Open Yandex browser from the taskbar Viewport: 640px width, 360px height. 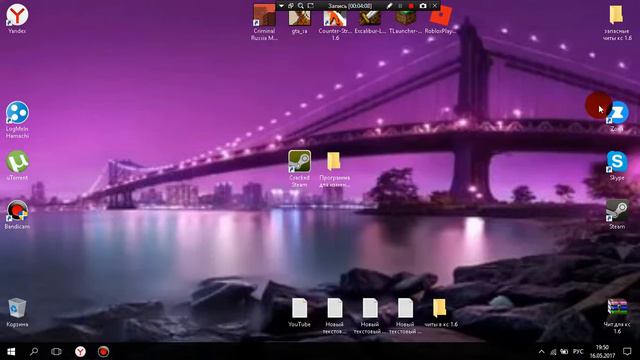click(x=80, y=351)
